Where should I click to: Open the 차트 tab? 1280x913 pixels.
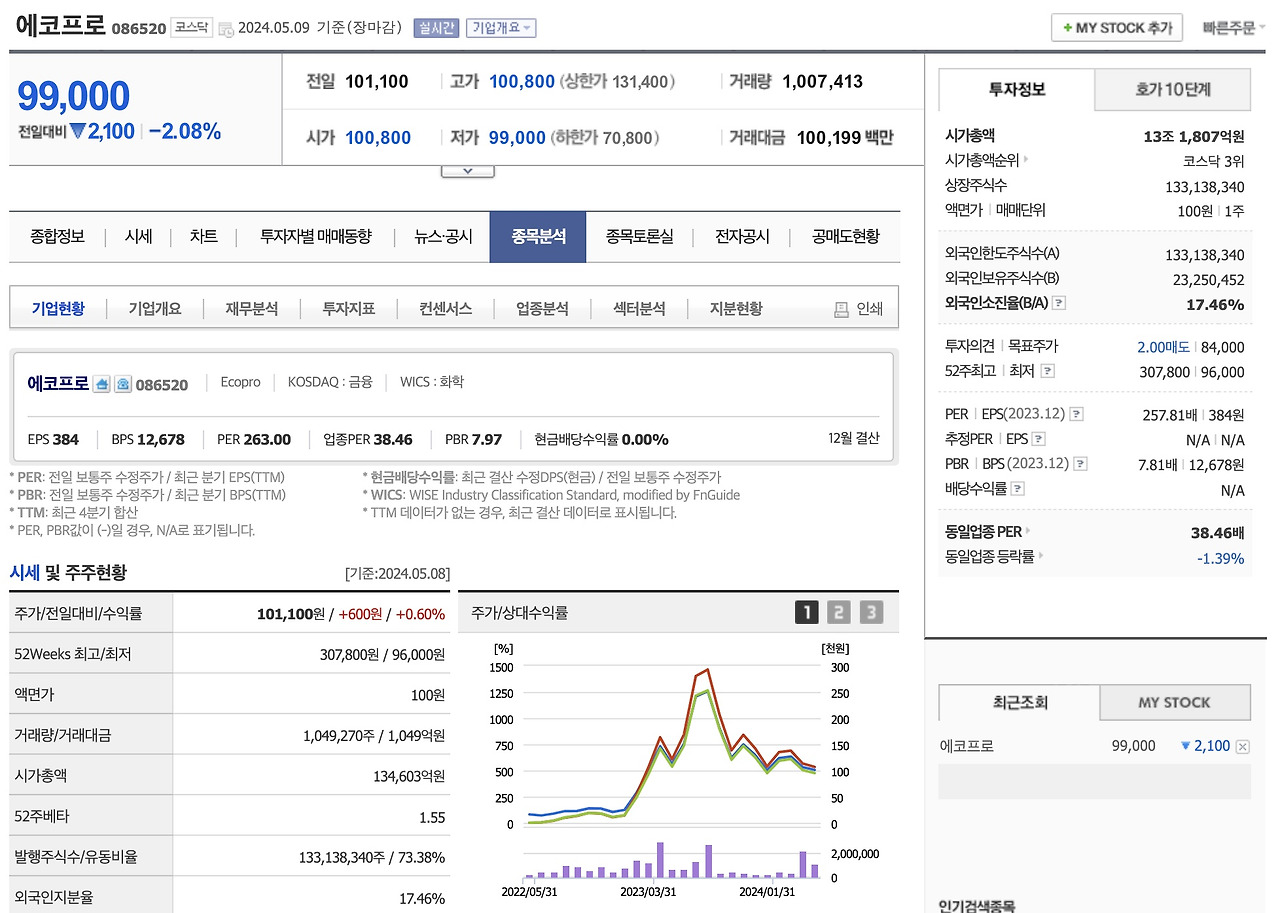203,237
